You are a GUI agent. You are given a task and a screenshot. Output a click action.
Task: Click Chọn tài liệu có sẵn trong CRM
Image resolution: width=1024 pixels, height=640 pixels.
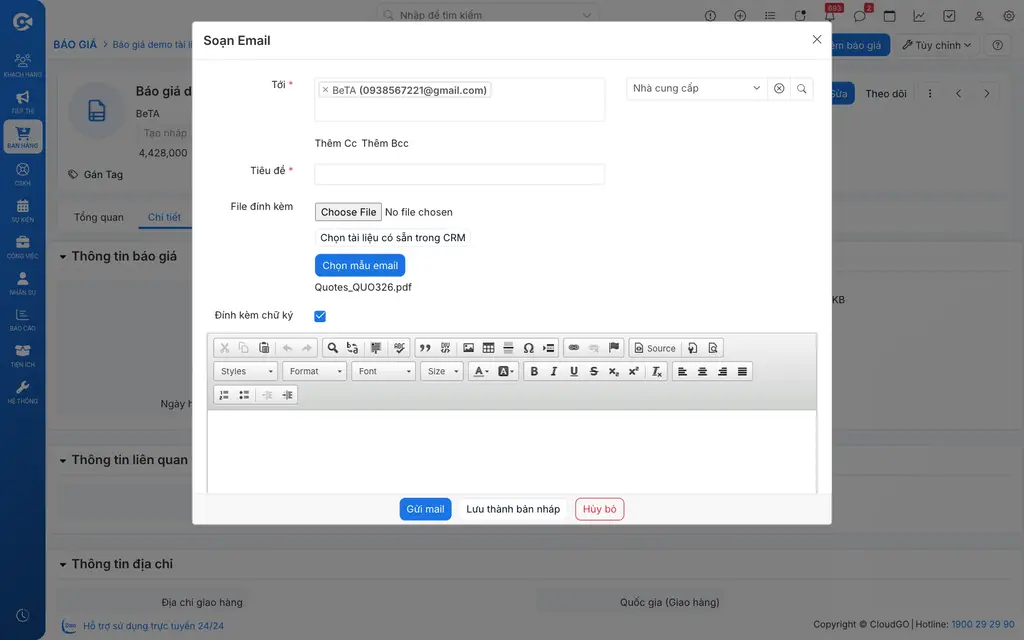392,238
